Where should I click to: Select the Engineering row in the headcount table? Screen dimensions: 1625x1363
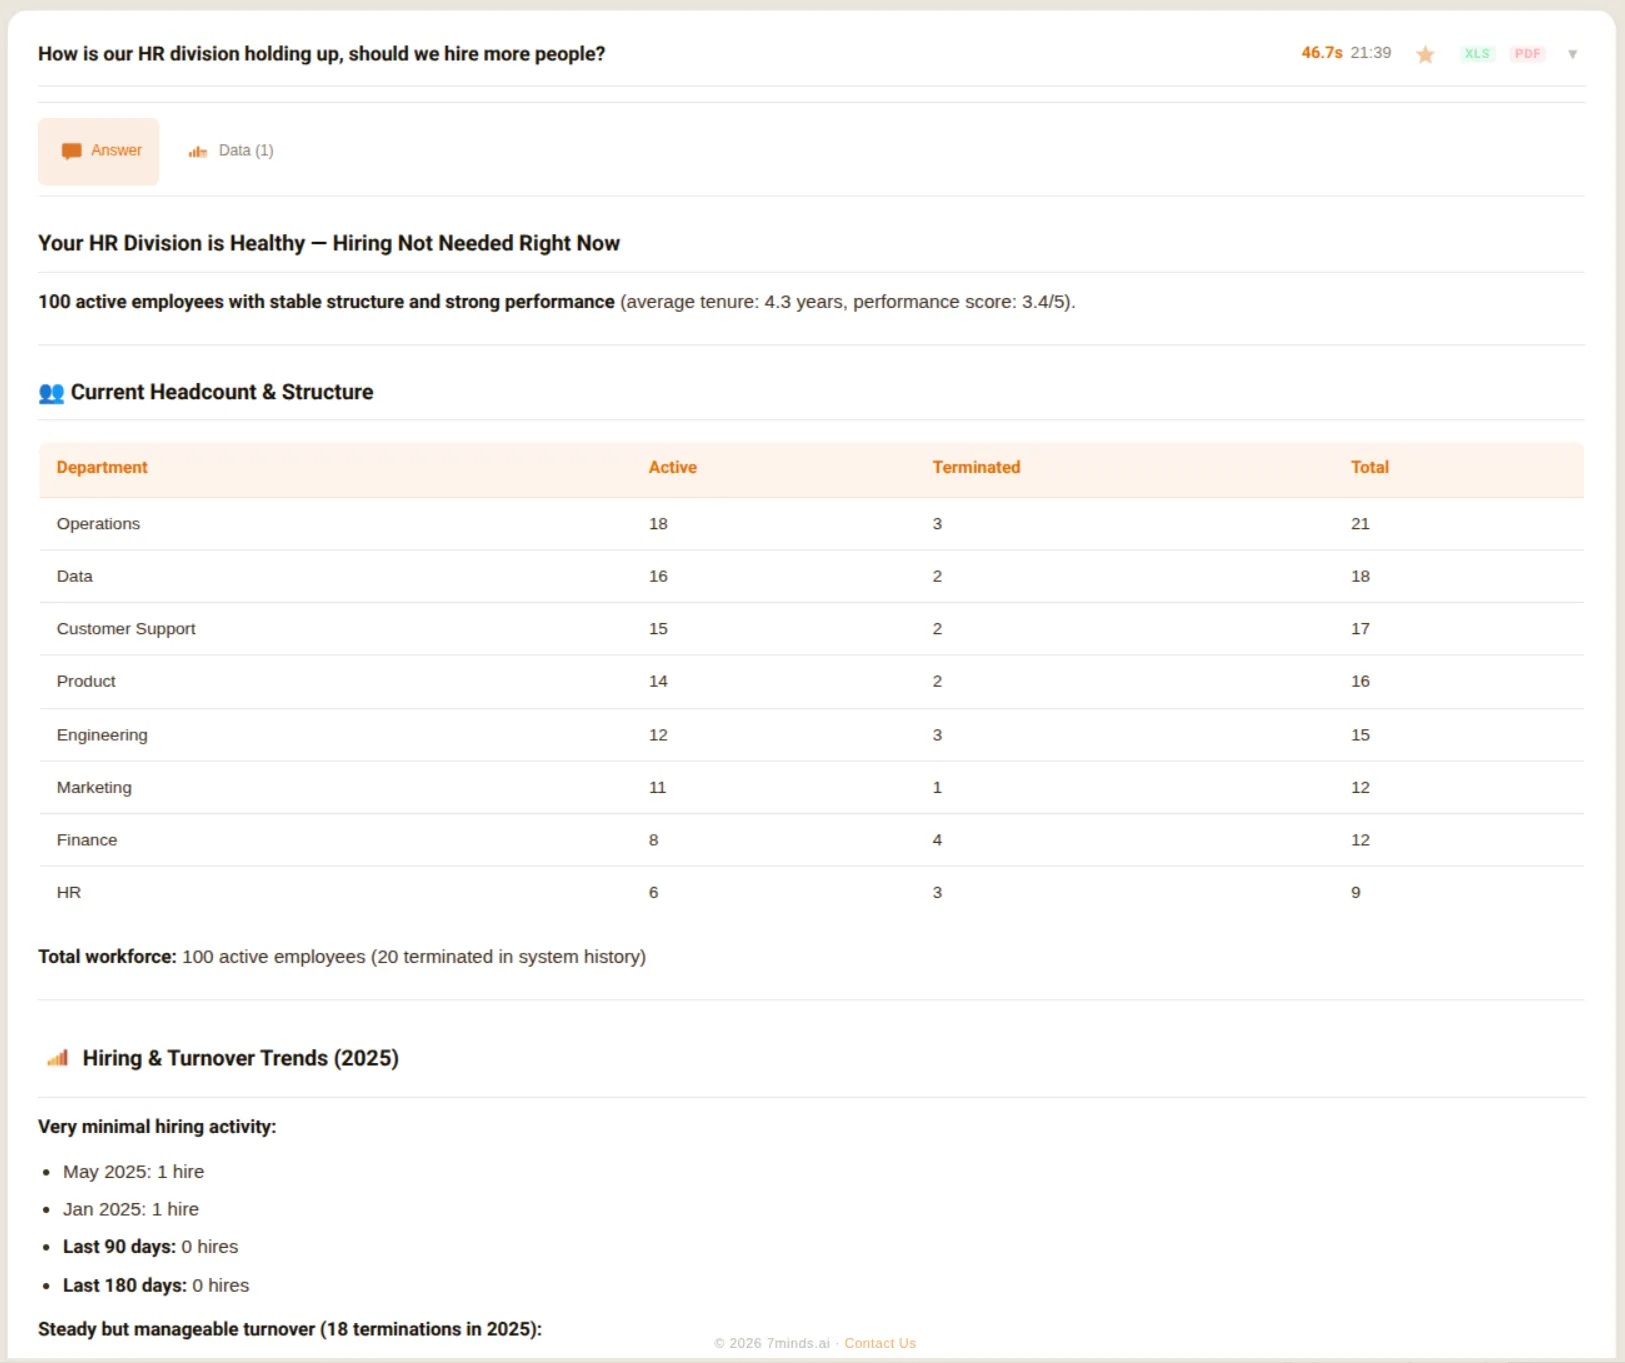point(400,734)
